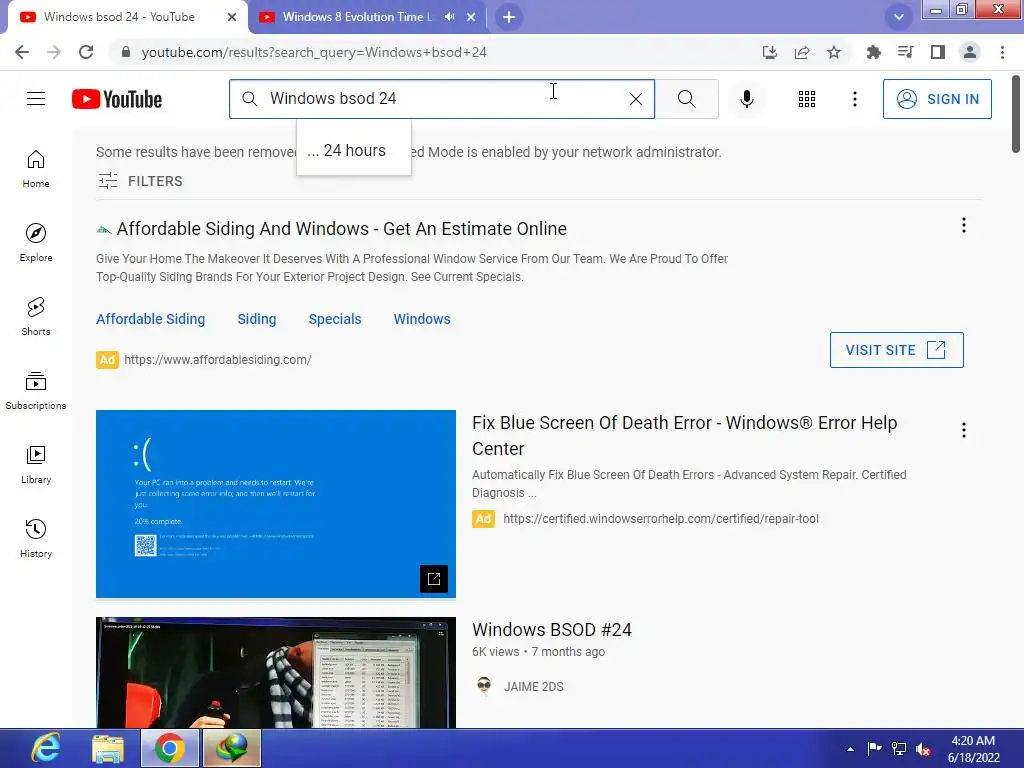Open the Internet Download Manager taskbar icon
The image size is (1024, 768).
232,748
